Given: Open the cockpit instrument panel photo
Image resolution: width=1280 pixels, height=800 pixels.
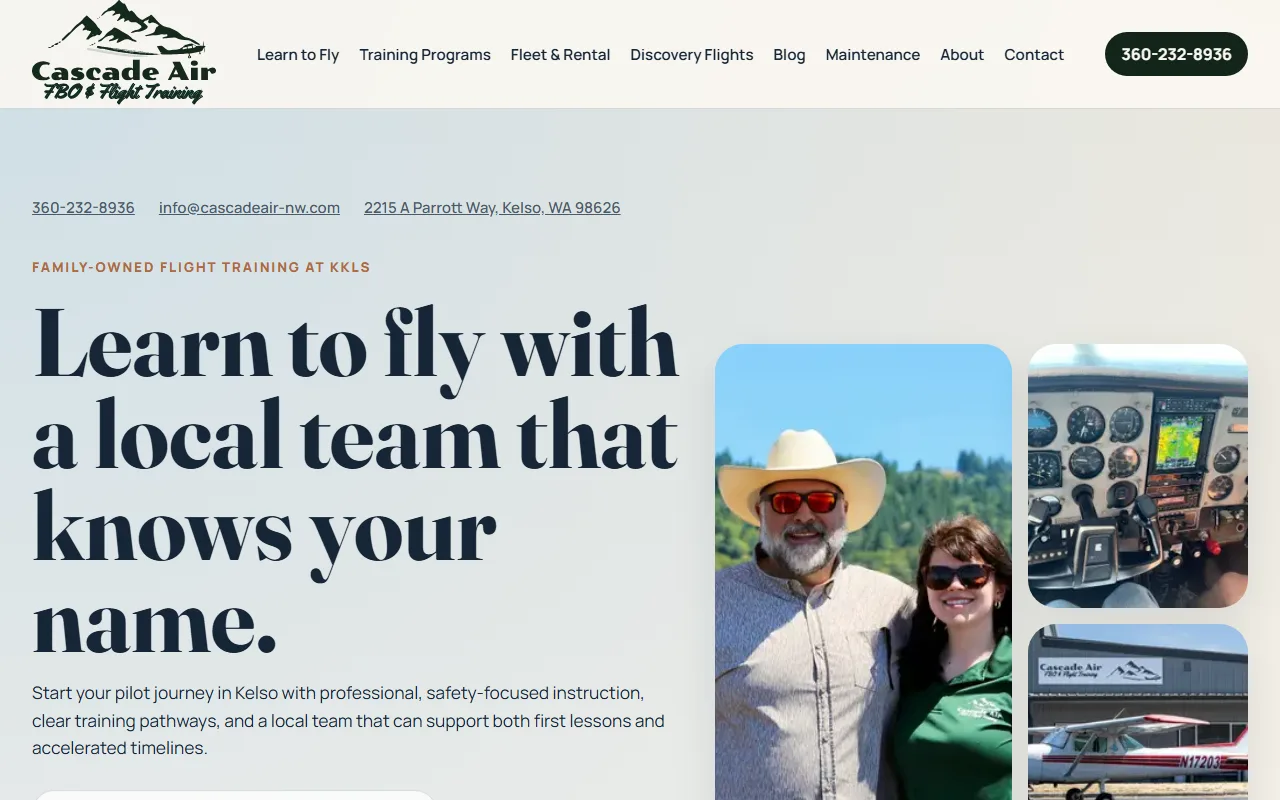Looking at the screenshot, I should 1138,476.
